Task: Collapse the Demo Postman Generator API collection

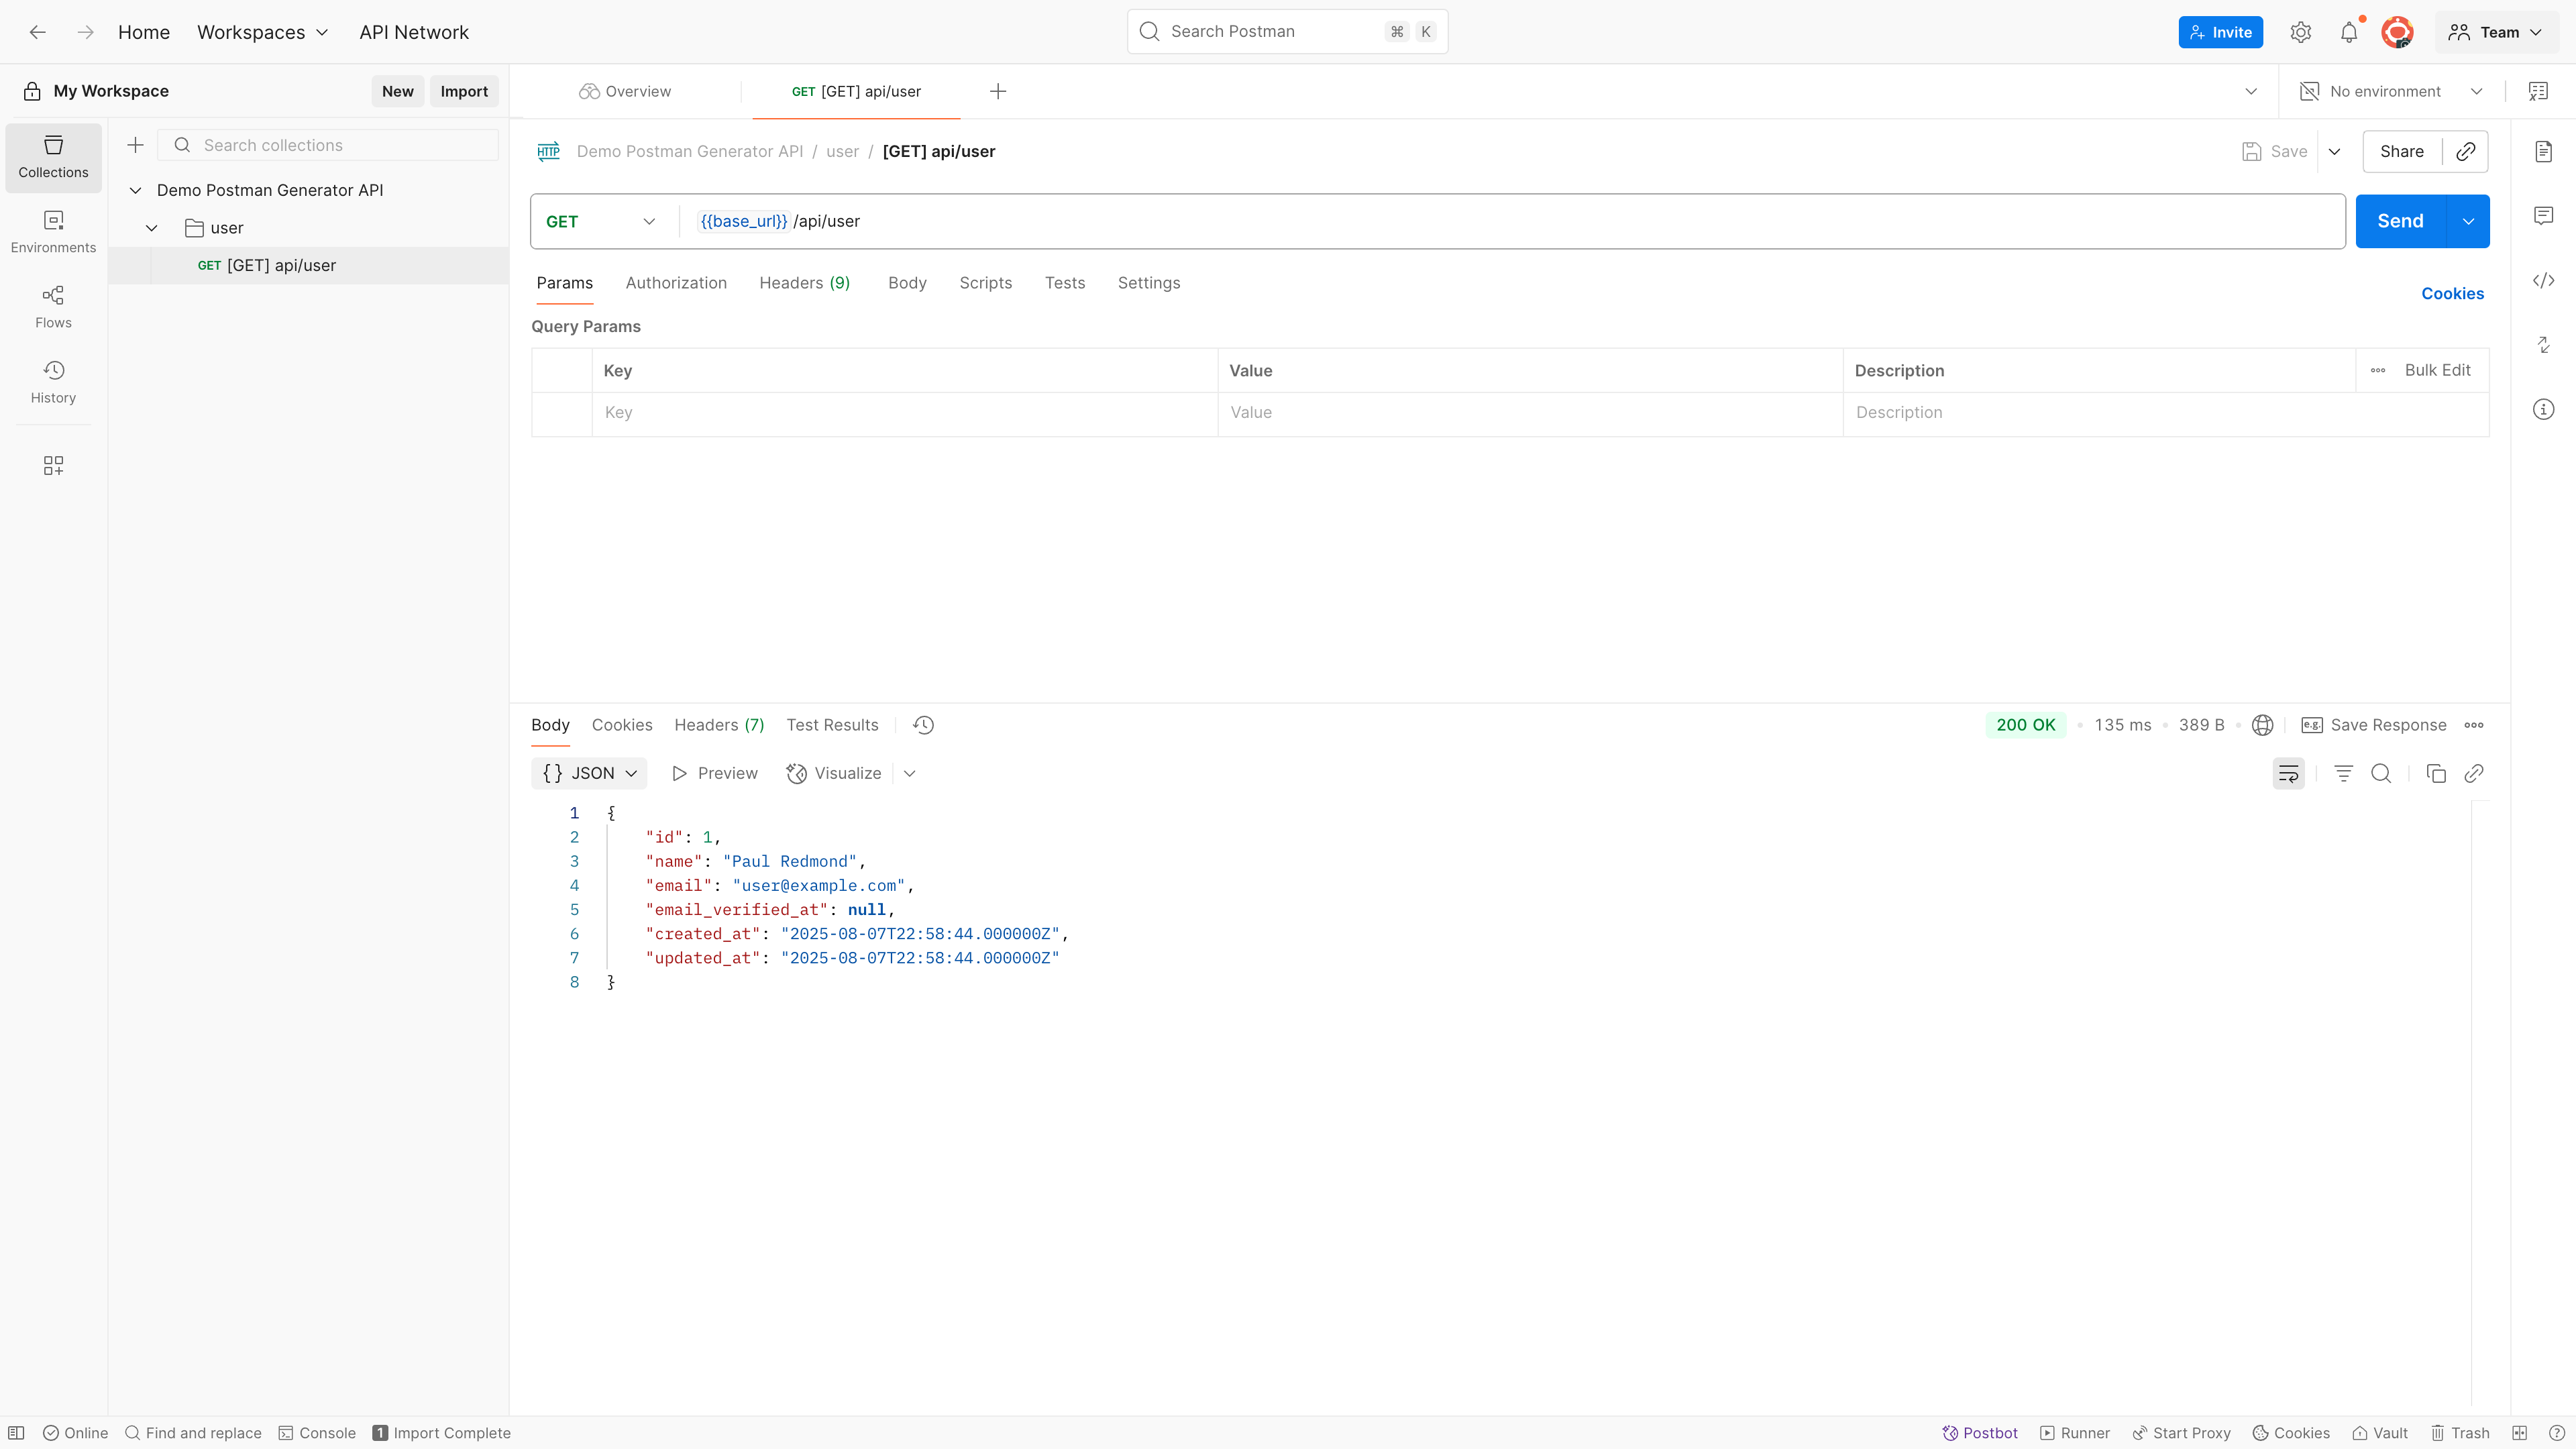Action: coord(135,190)
